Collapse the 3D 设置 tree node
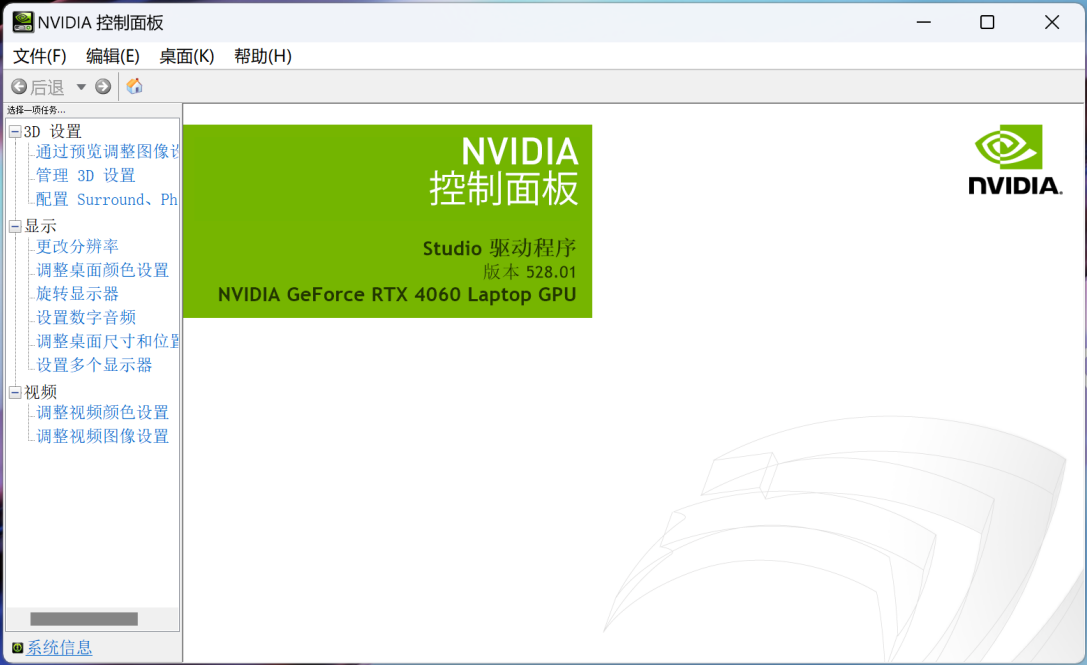This screenshot has width=1087, height=665. (x=15, y=132)
